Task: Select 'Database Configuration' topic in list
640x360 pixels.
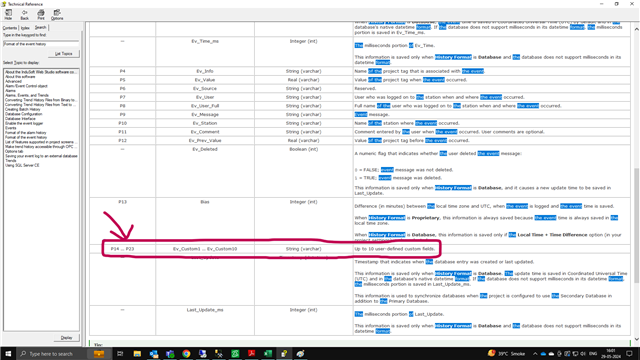Action: pos(24,114)
